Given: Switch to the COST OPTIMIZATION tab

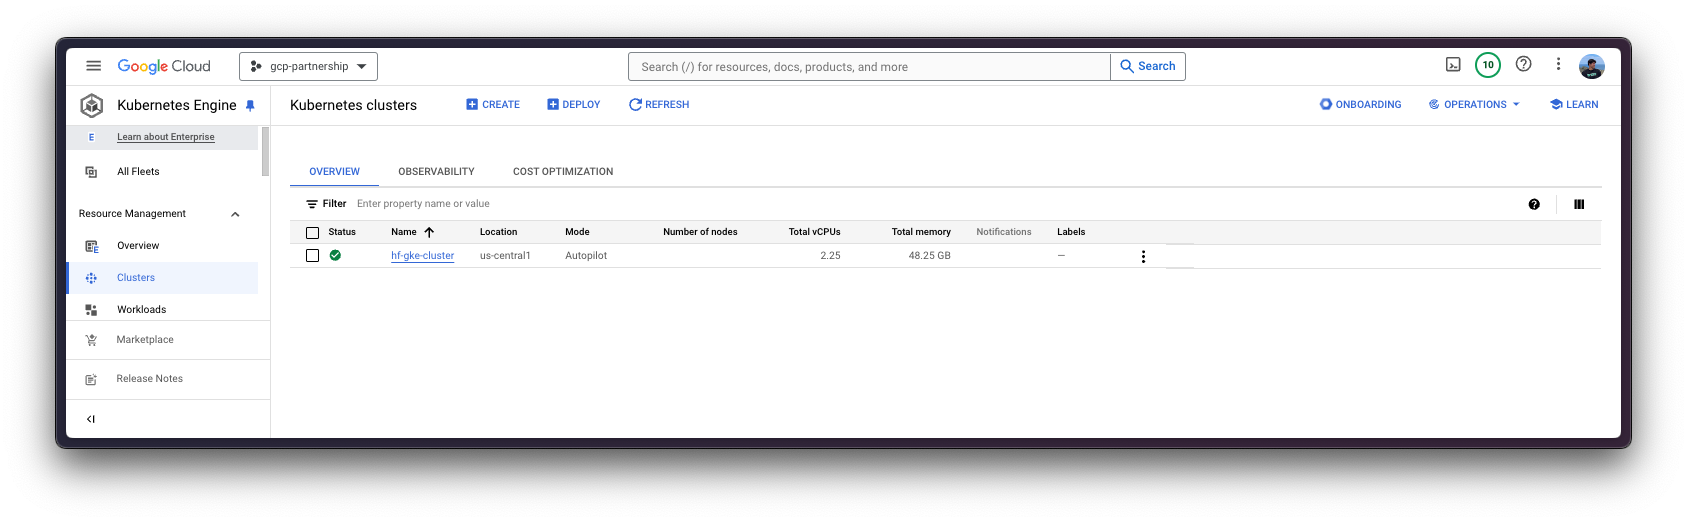Looking at the screenshot, I should (x=563, y=172).
